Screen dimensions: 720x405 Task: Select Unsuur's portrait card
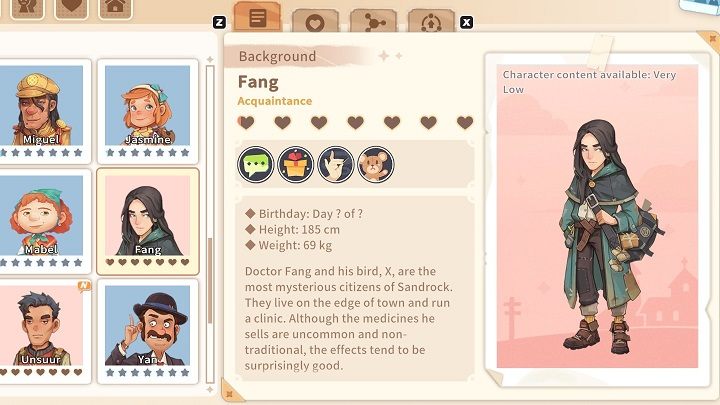tap(44, 332)
